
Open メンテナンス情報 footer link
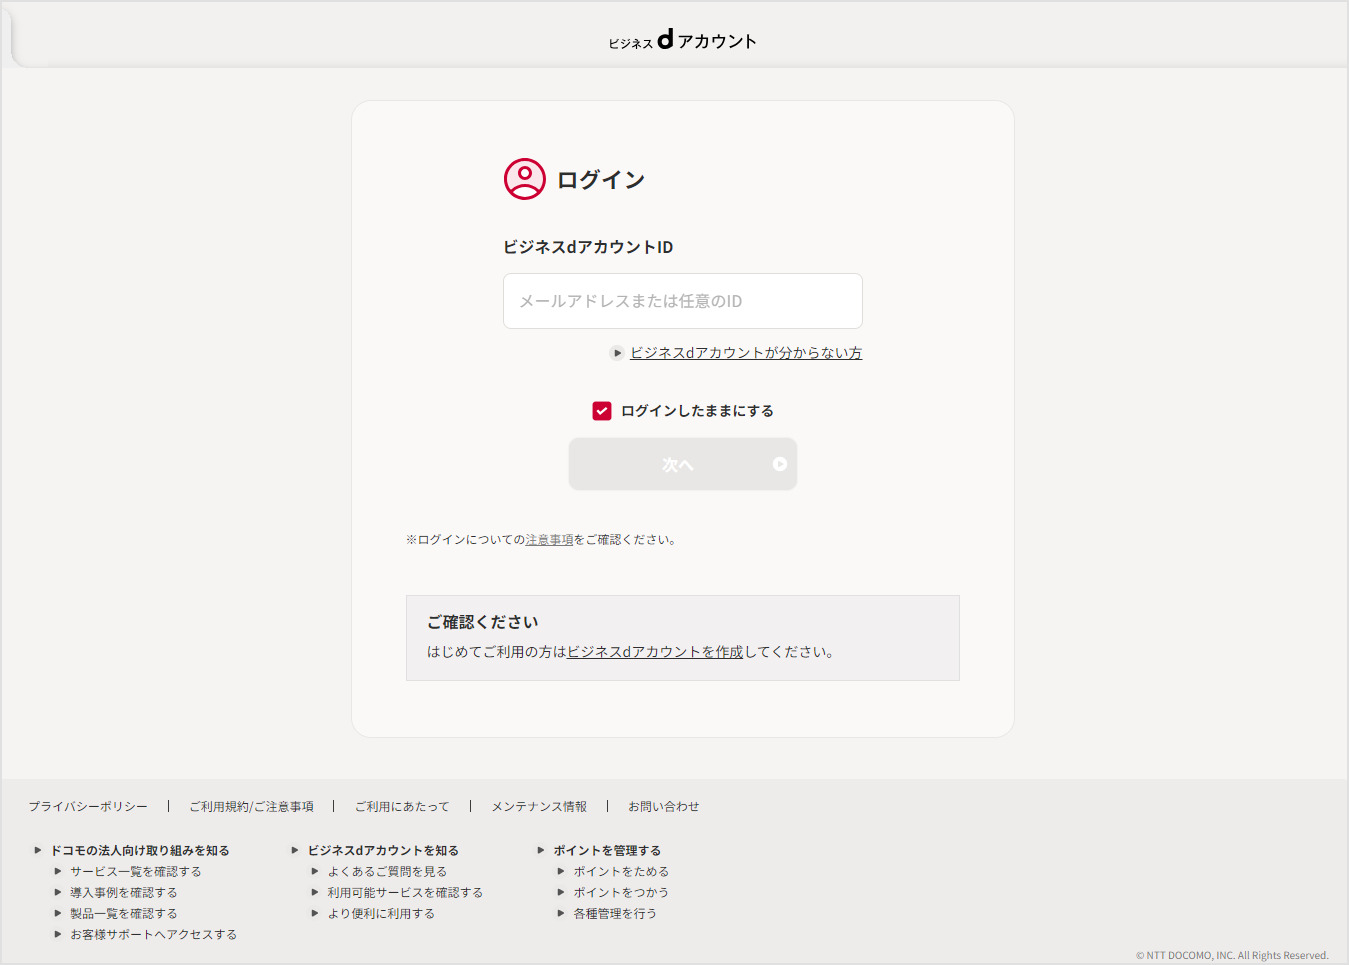coord(539,807)
